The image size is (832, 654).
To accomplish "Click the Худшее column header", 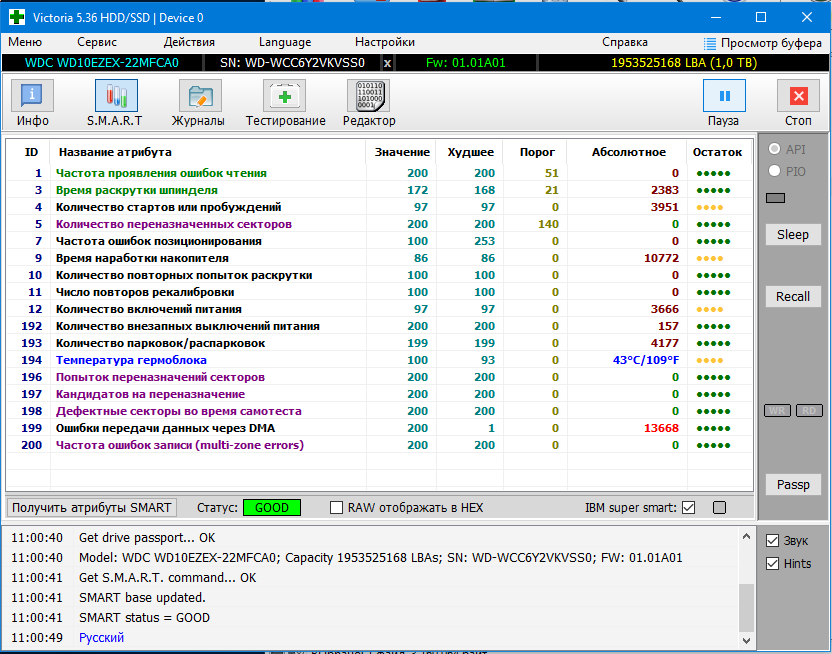I will (x=470, y=152).
